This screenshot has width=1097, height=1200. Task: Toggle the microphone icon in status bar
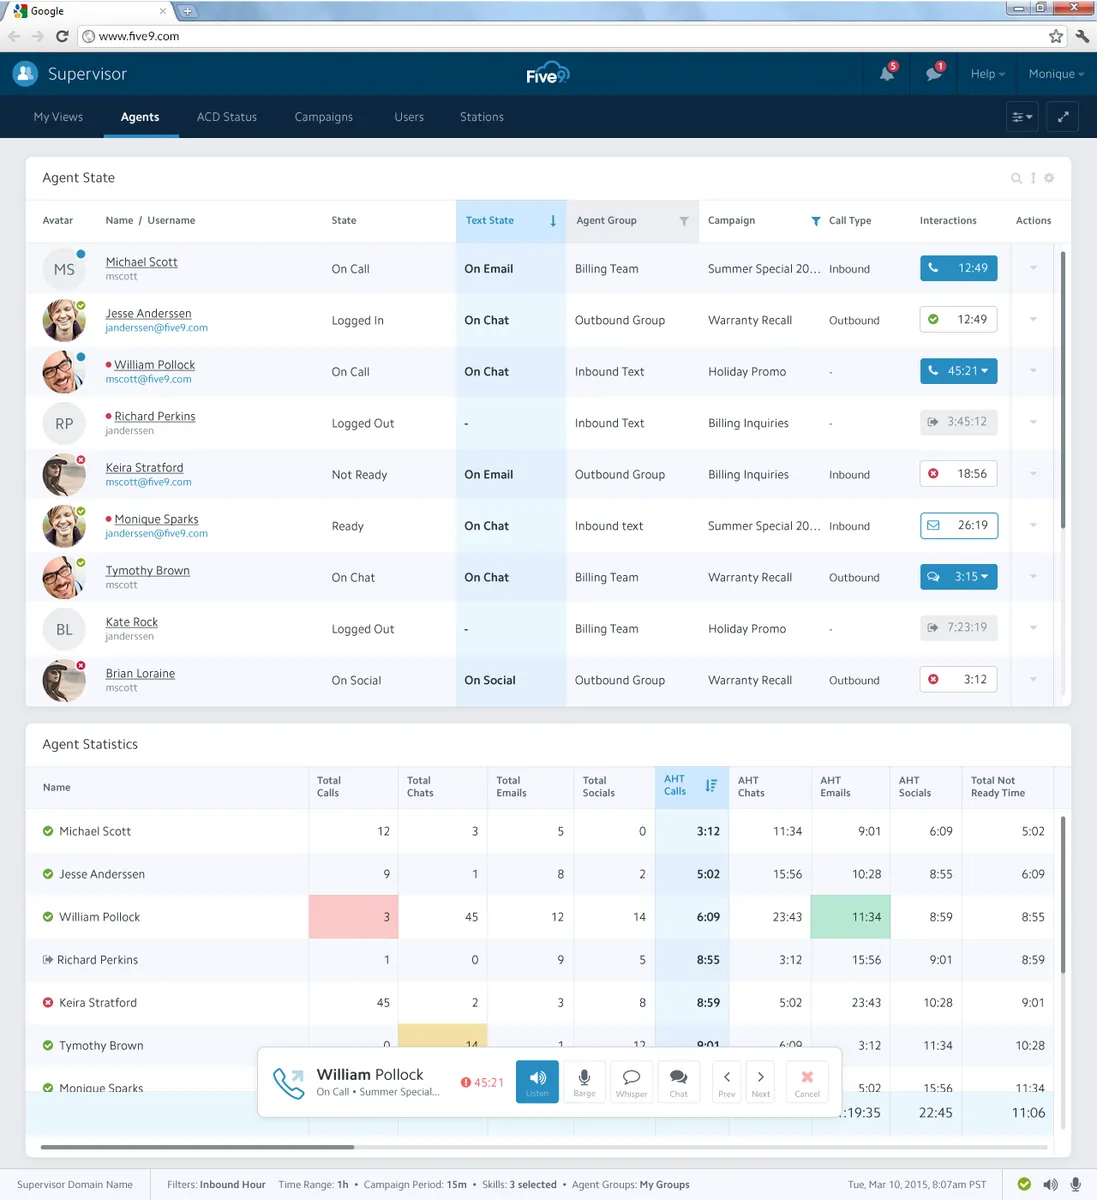pyautogui.click(x=1076, y=1184)
